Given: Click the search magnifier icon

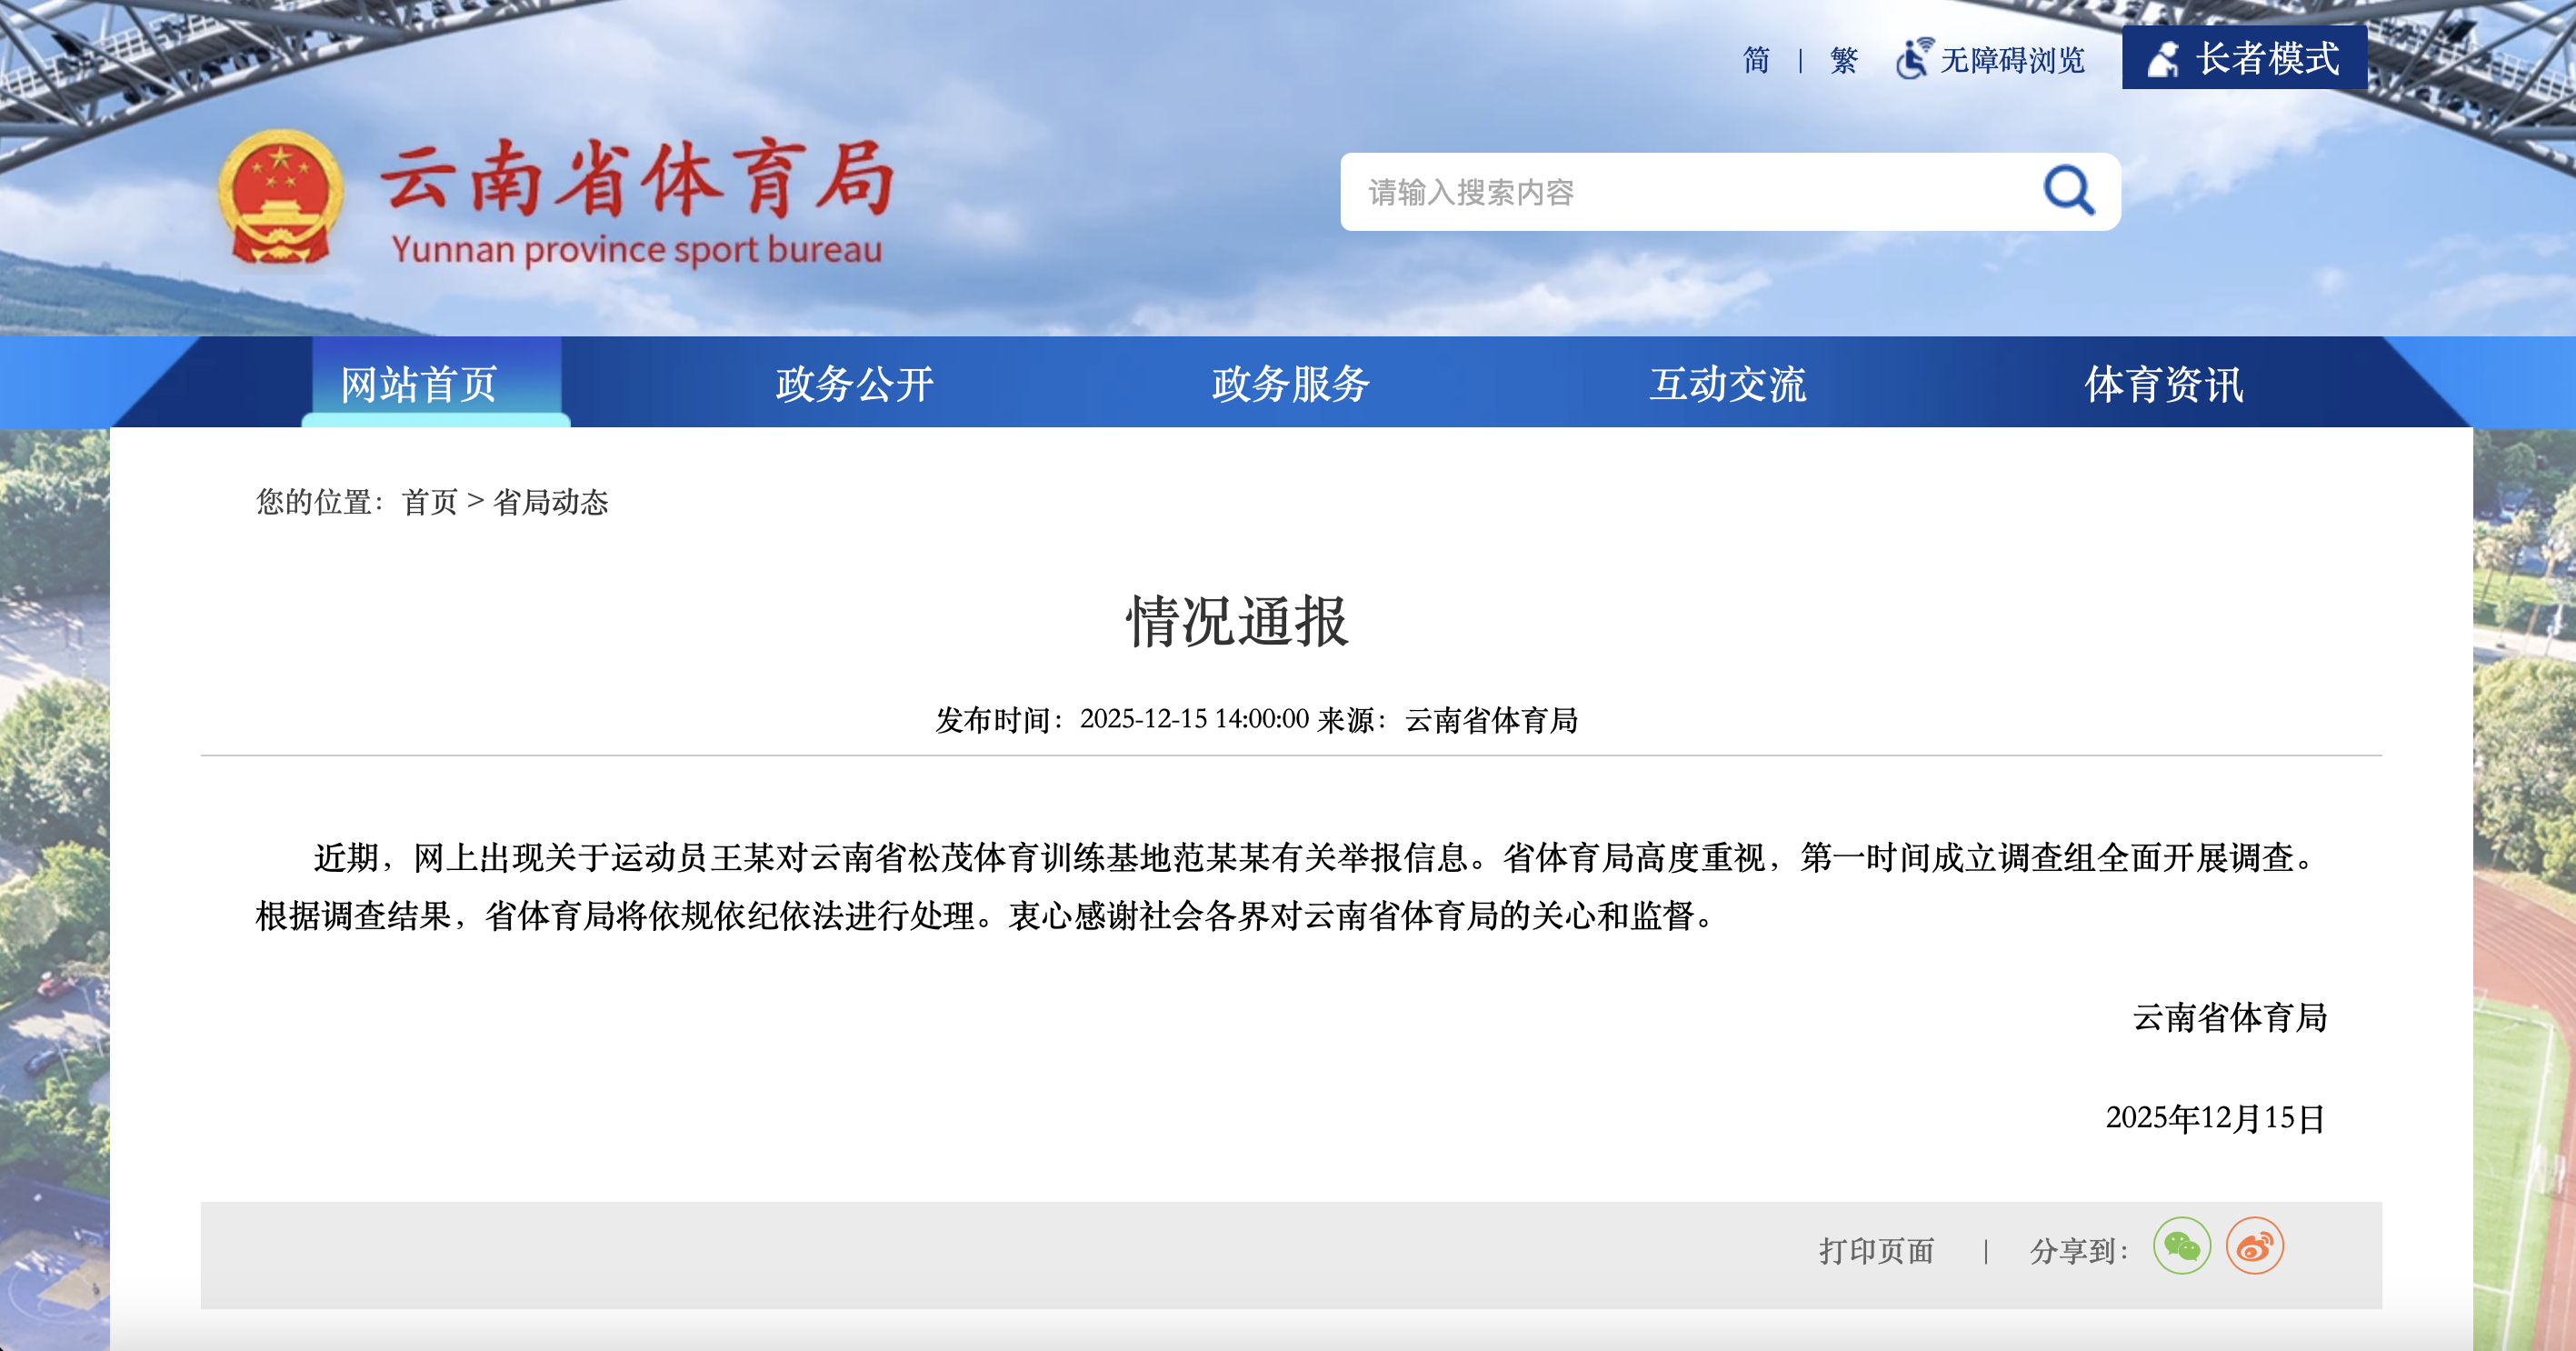Looking at the screenshot, I should (x=2068, y=190).
